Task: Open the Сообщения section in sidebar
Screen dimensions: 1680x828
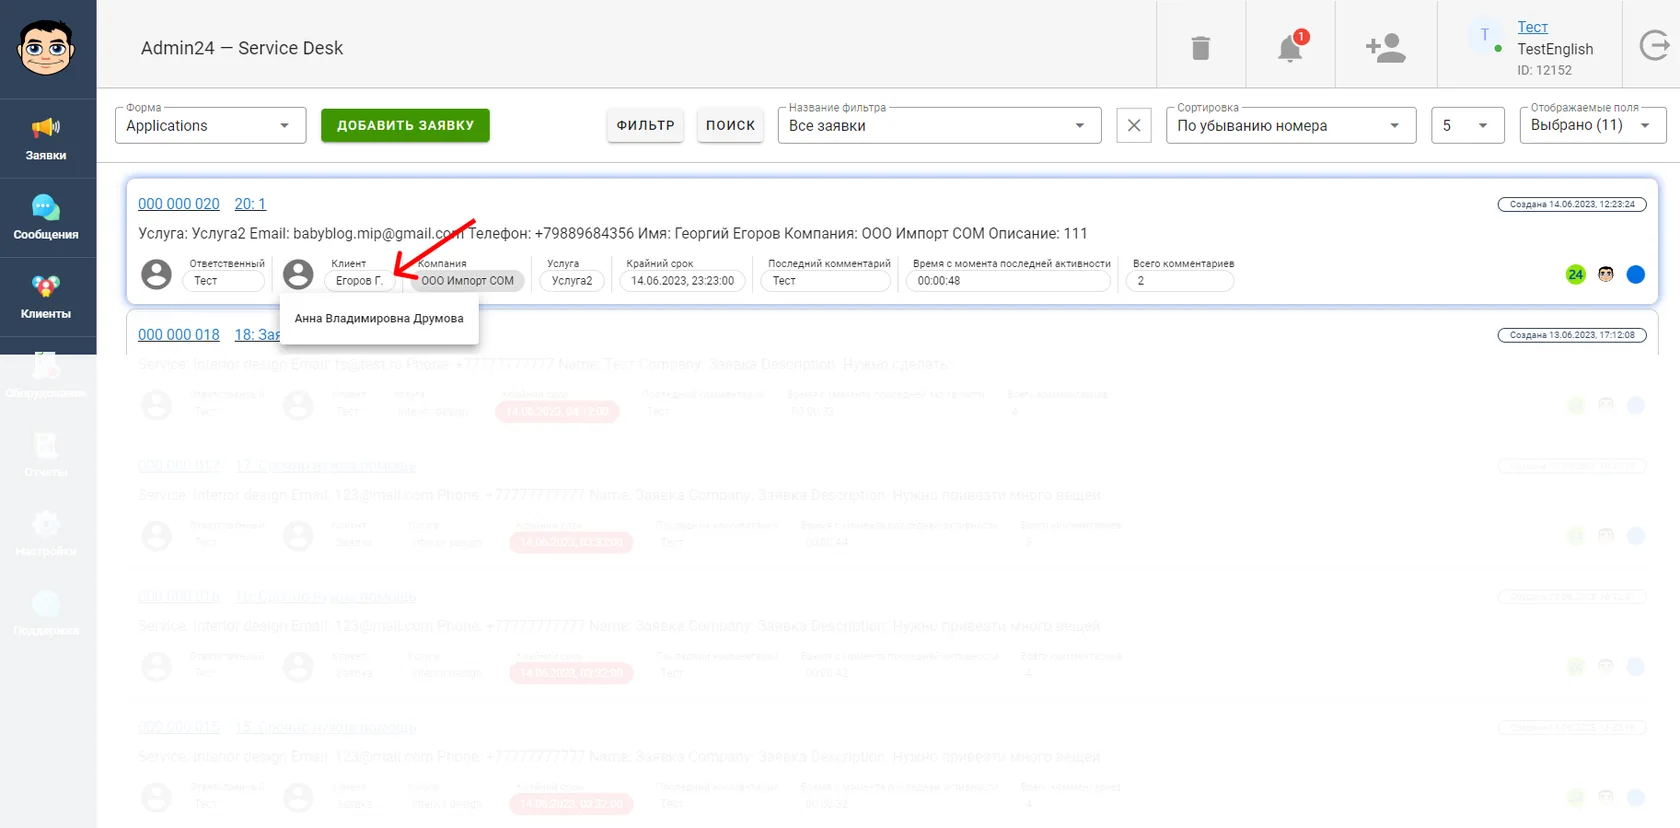Action: (x=46, y=218)
